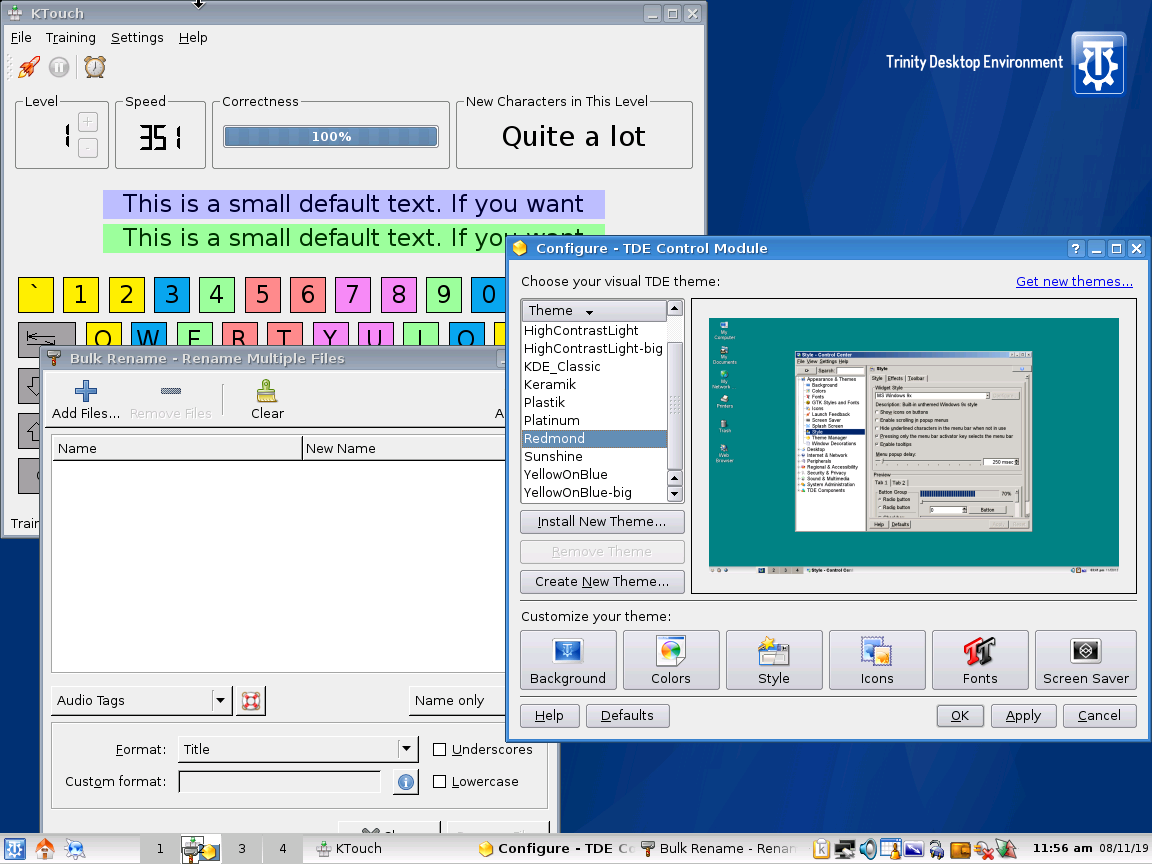Viewport: 1152px width, 864px height.
Task: Open the Name only dropdown
Action: coord(457,701)
